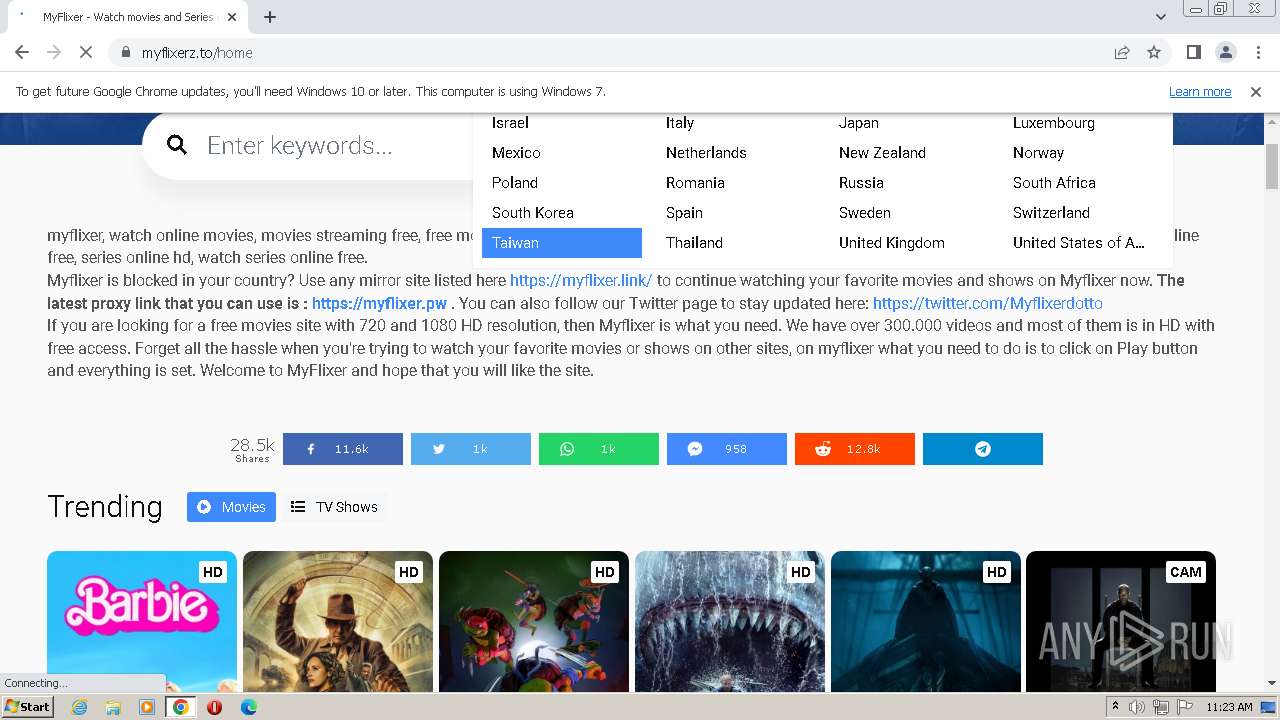Choose Mexico from the country list
The height and width of the screenshot is (720, 1280).
point(516,153)
